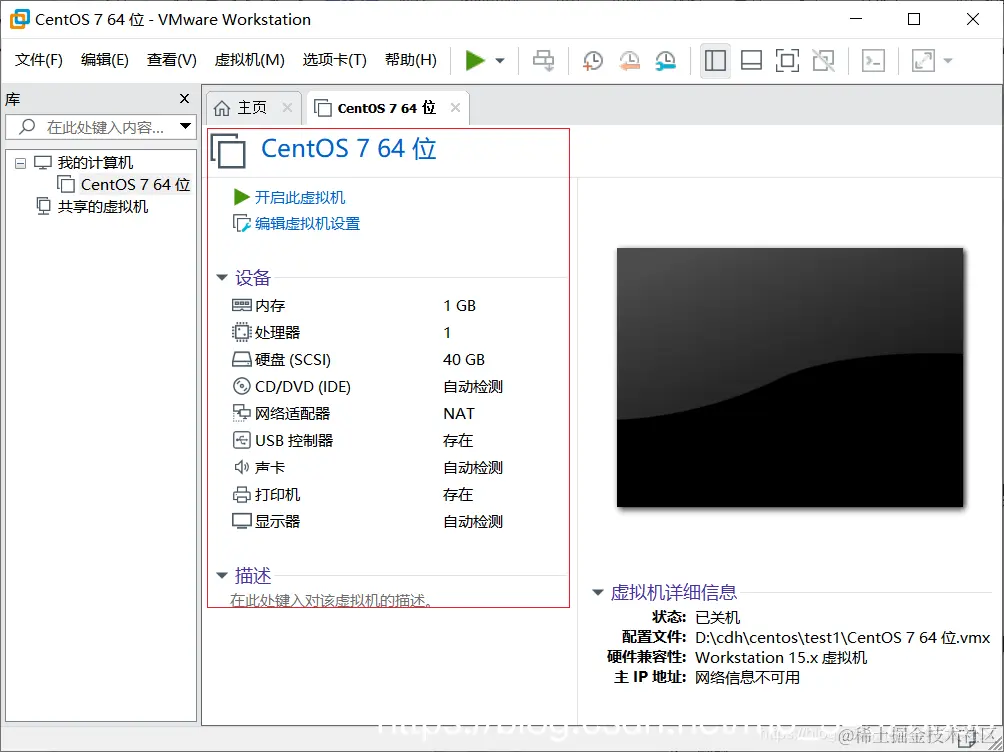The height and width of the screenshot is (752, 1004).
Task: Open the 选项卡(T) menu
Action: click(335, 60)
